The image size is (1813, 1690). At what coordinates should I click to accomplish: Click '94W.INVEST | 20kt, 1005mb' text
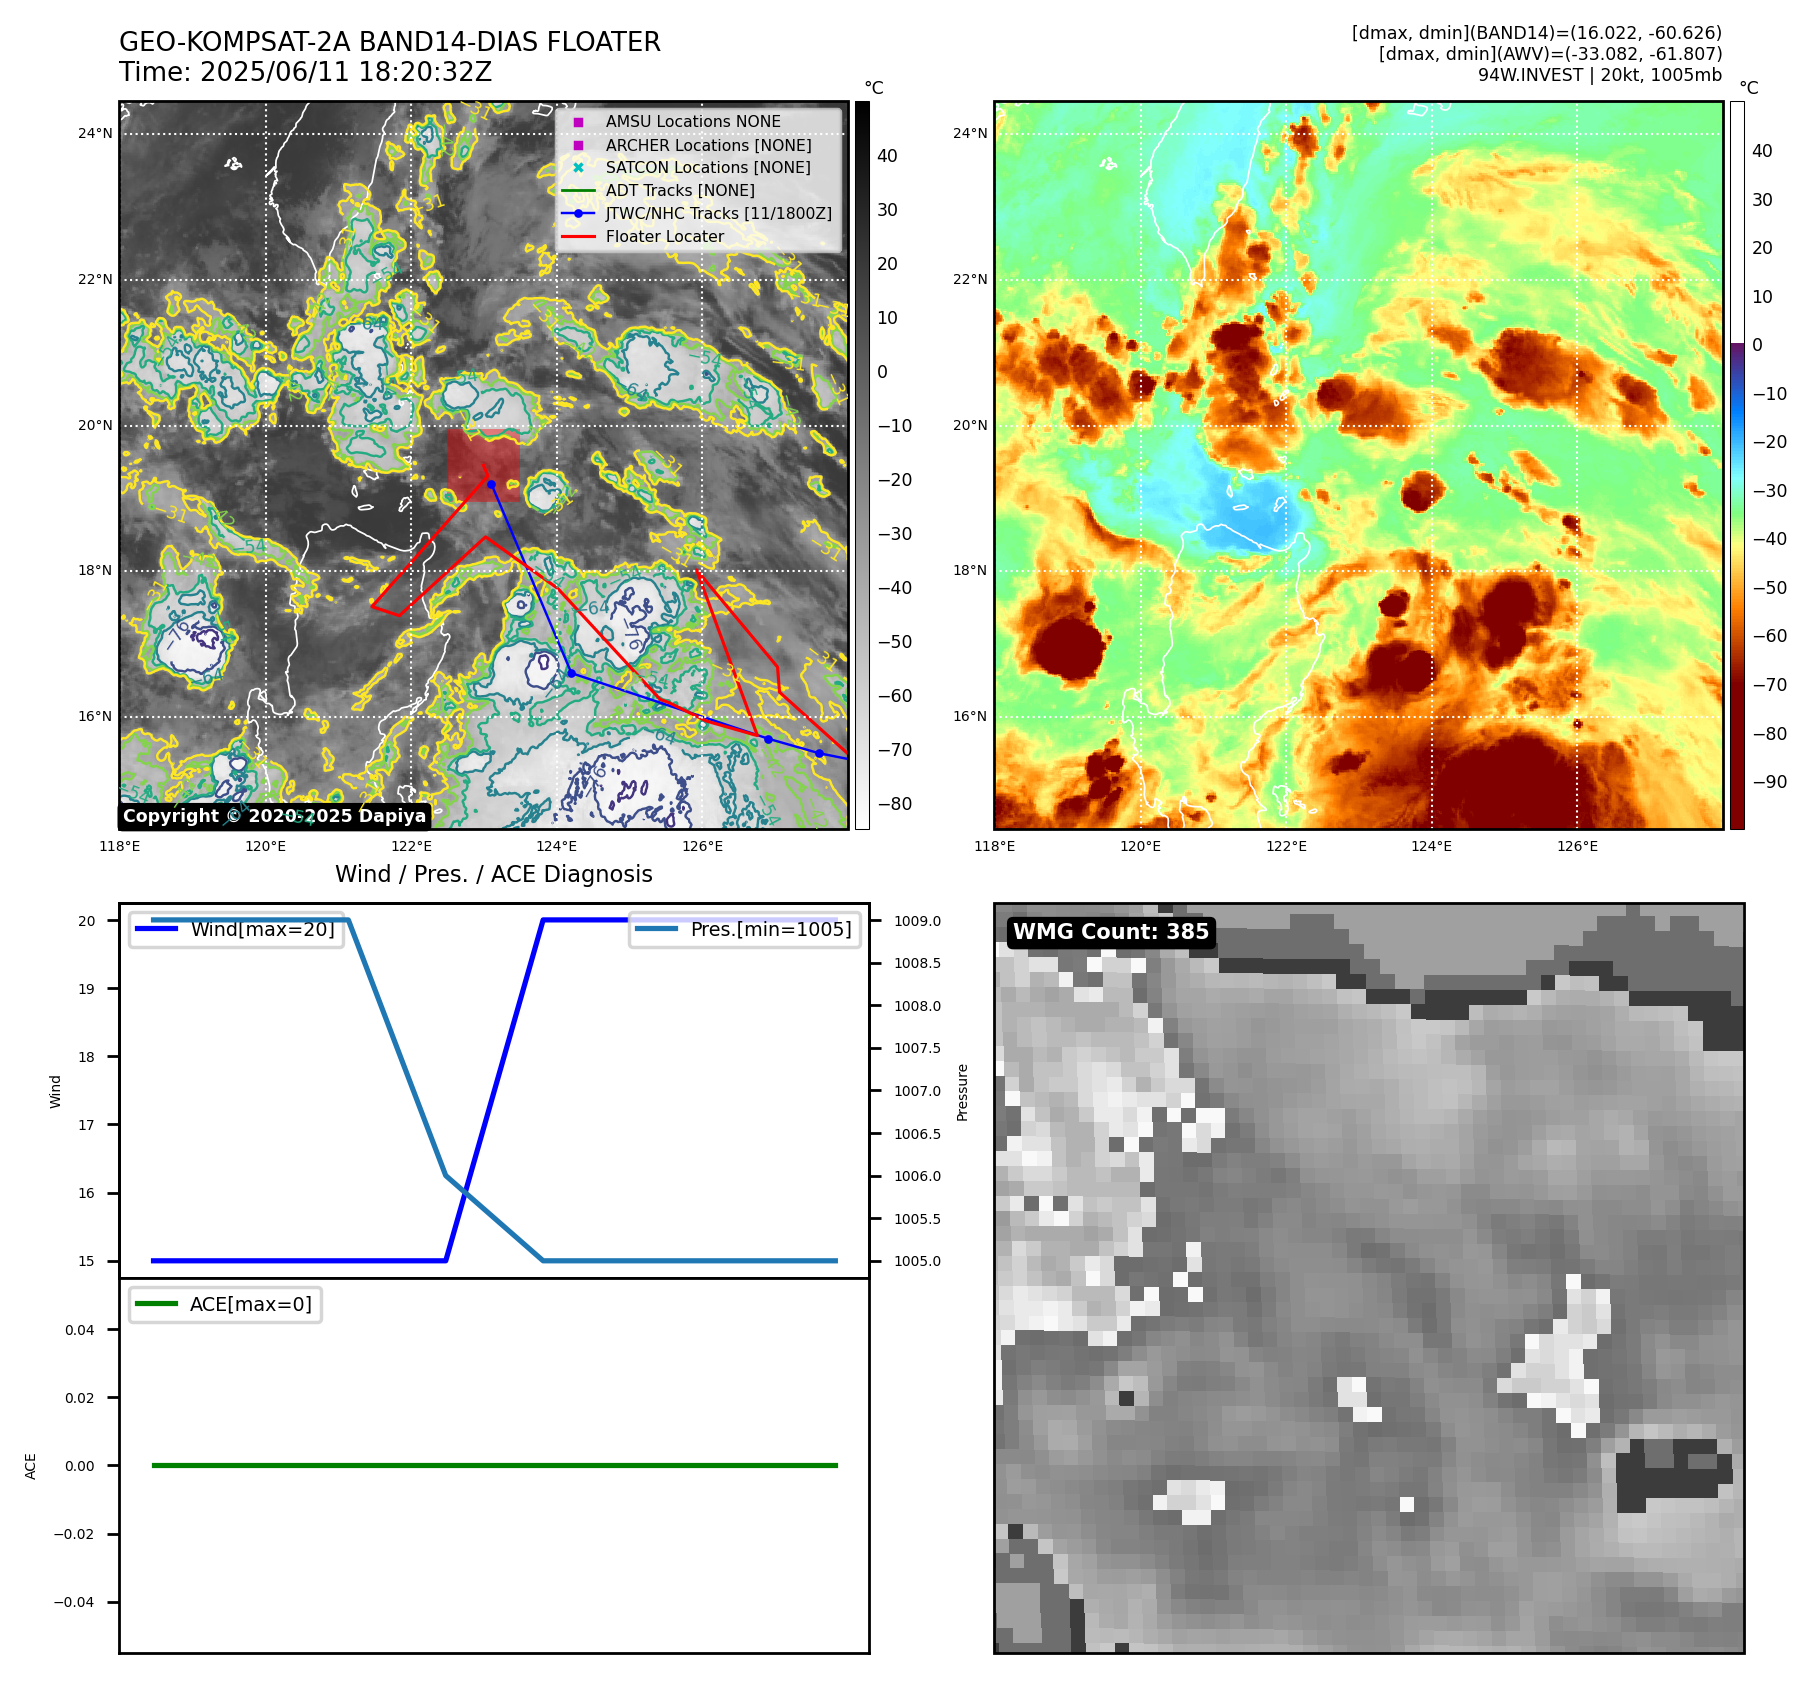pos(1600,75)
